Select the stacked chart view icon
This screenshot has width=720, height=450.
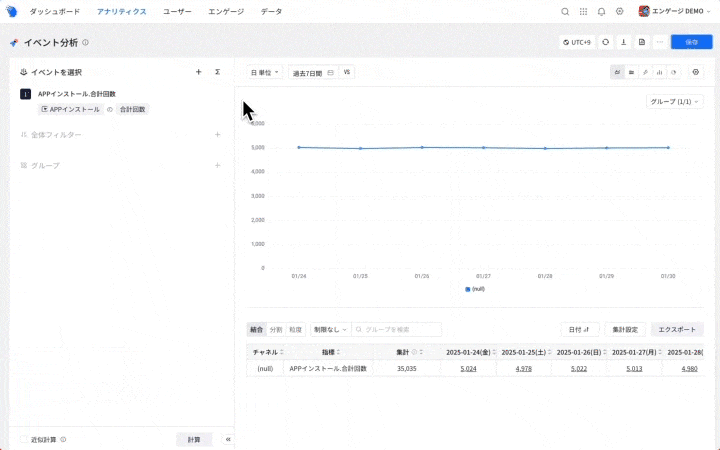(632, 72)
